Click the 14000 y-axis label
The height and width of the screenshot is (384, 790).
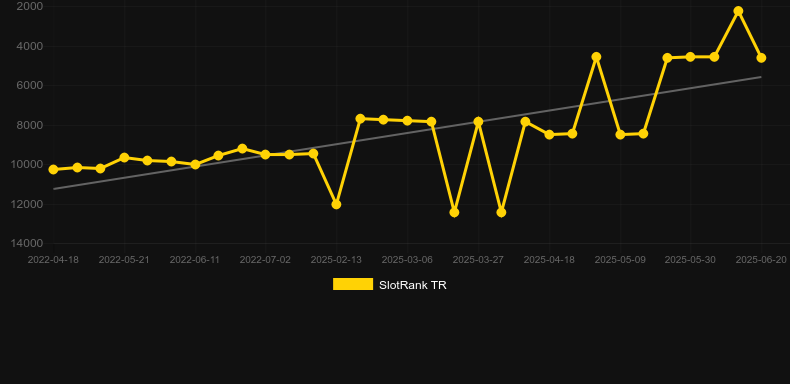[x=27, y=243]
